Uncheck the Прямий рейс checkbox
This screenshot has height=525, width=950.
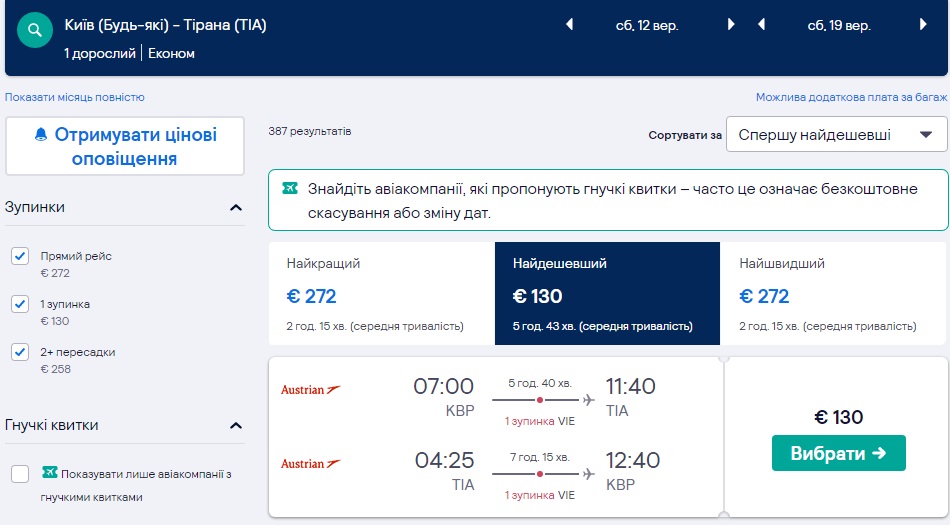pyautogui.click(x=20, y=257)
